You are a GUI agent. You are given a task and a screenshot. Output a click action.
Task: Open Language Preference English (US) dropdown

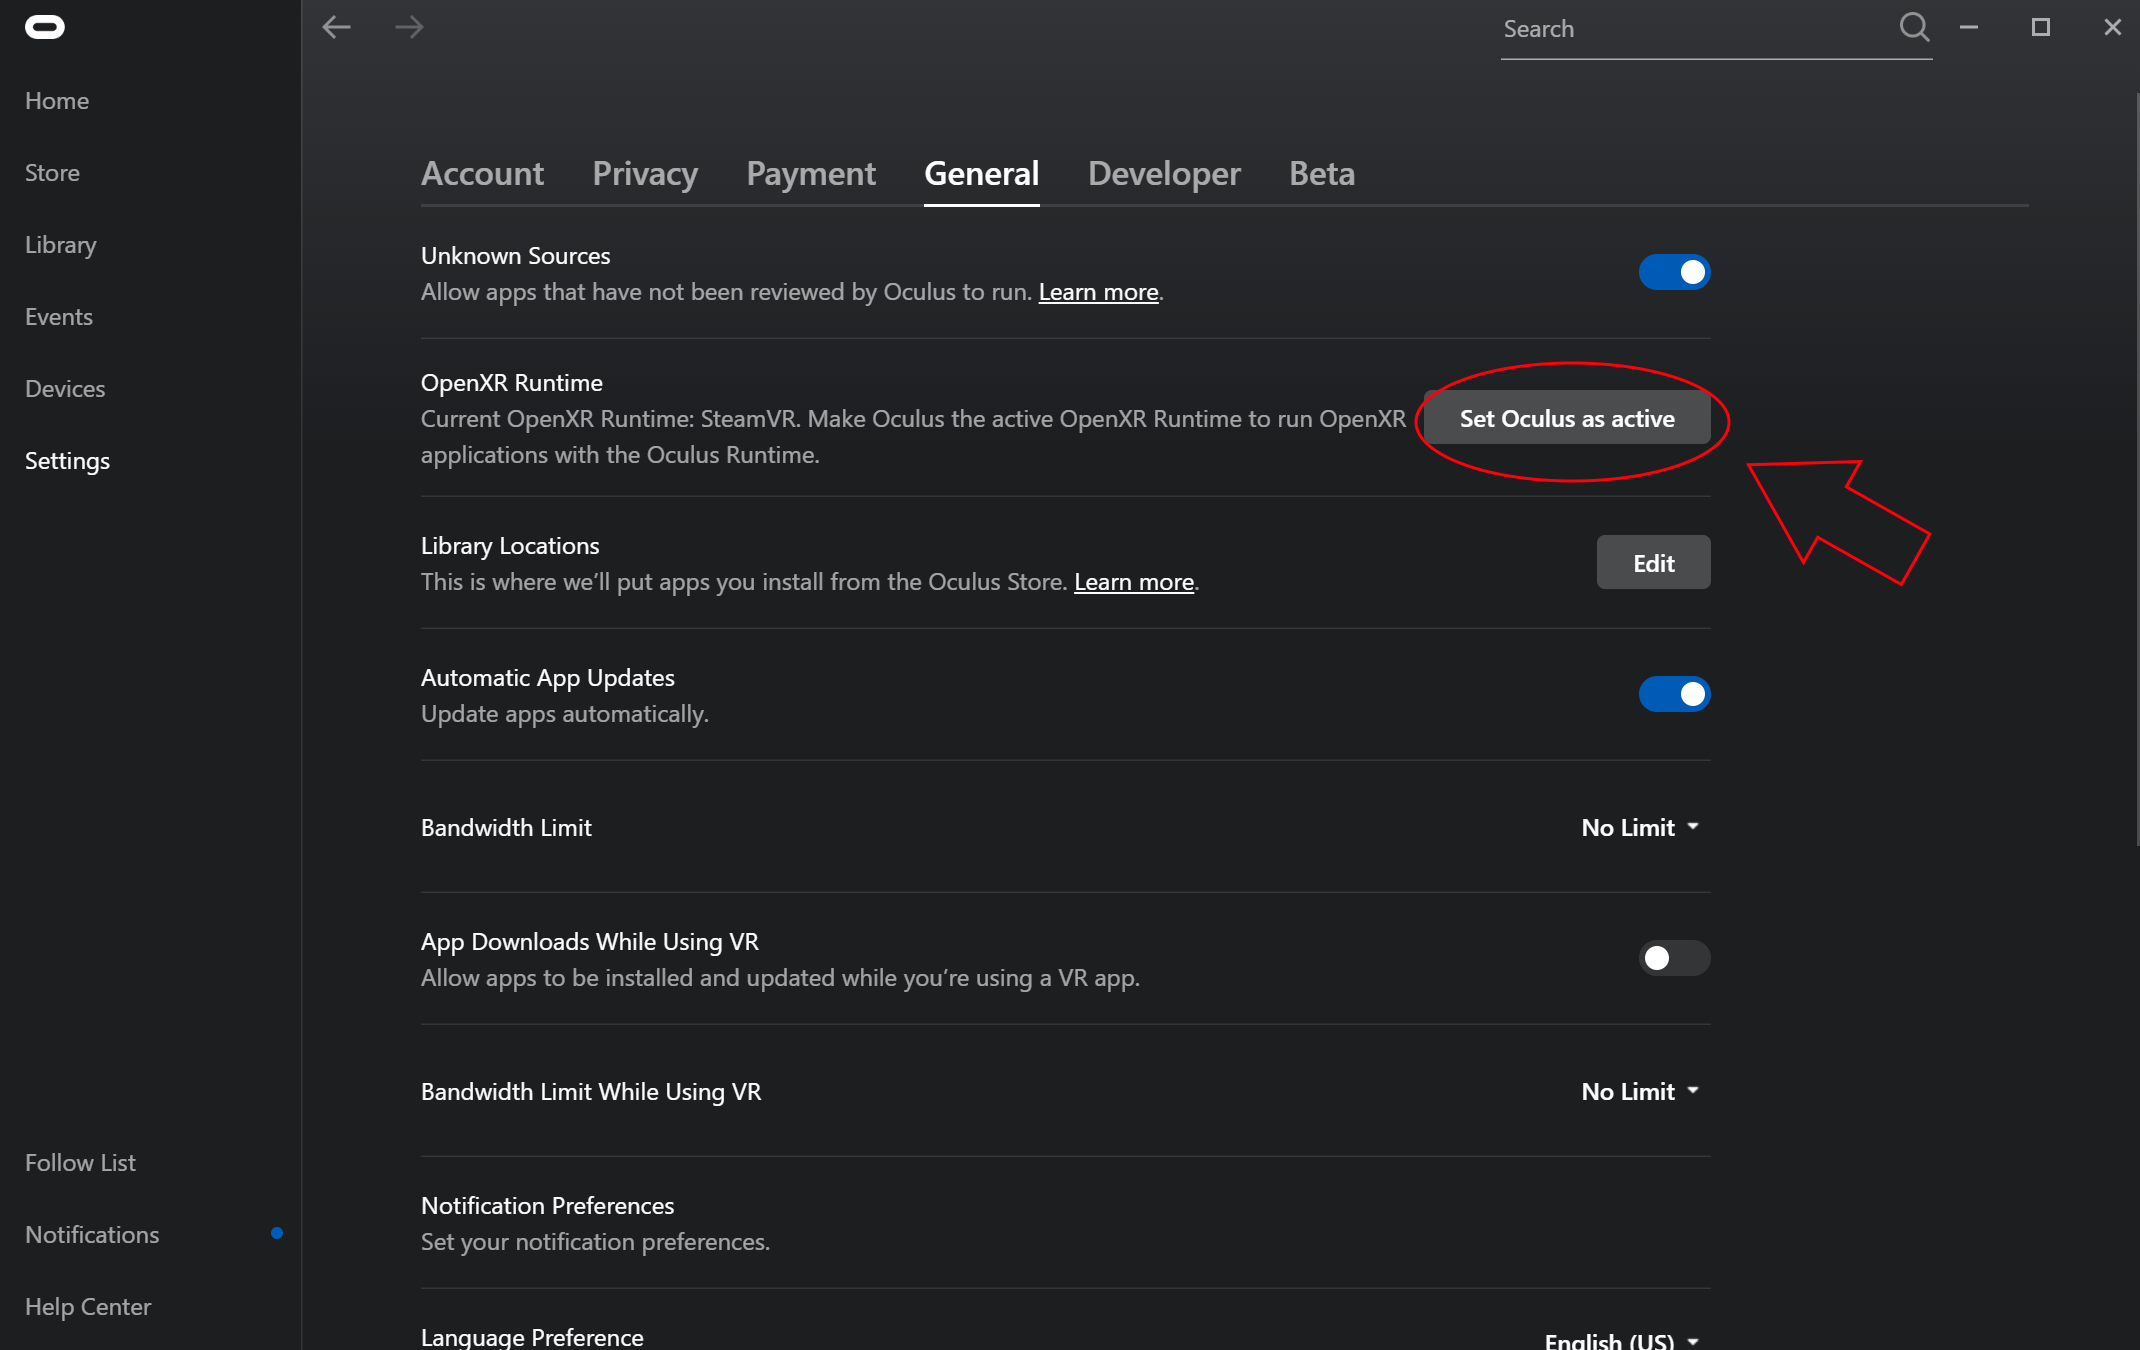tap(1622, 1340)
